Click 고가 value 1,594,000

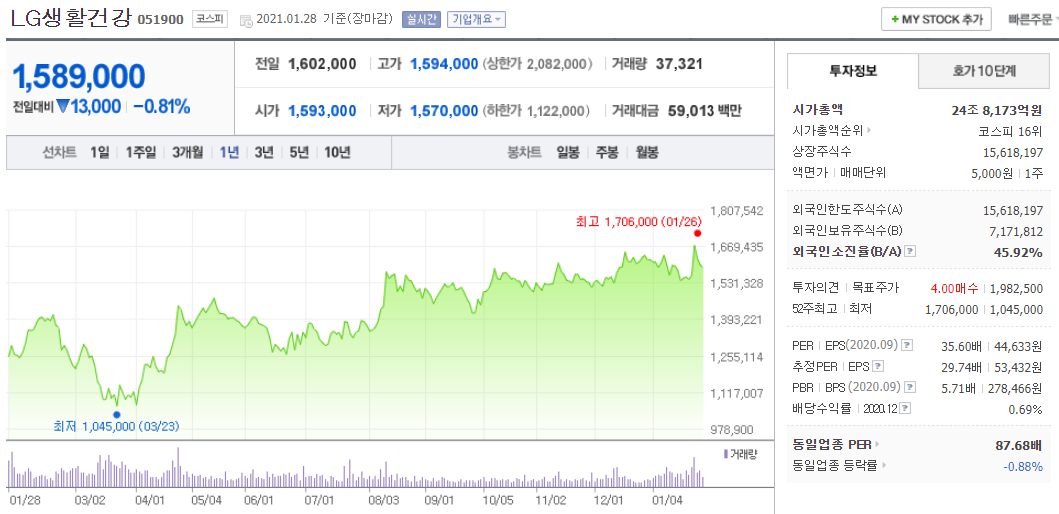click(444, 64)
